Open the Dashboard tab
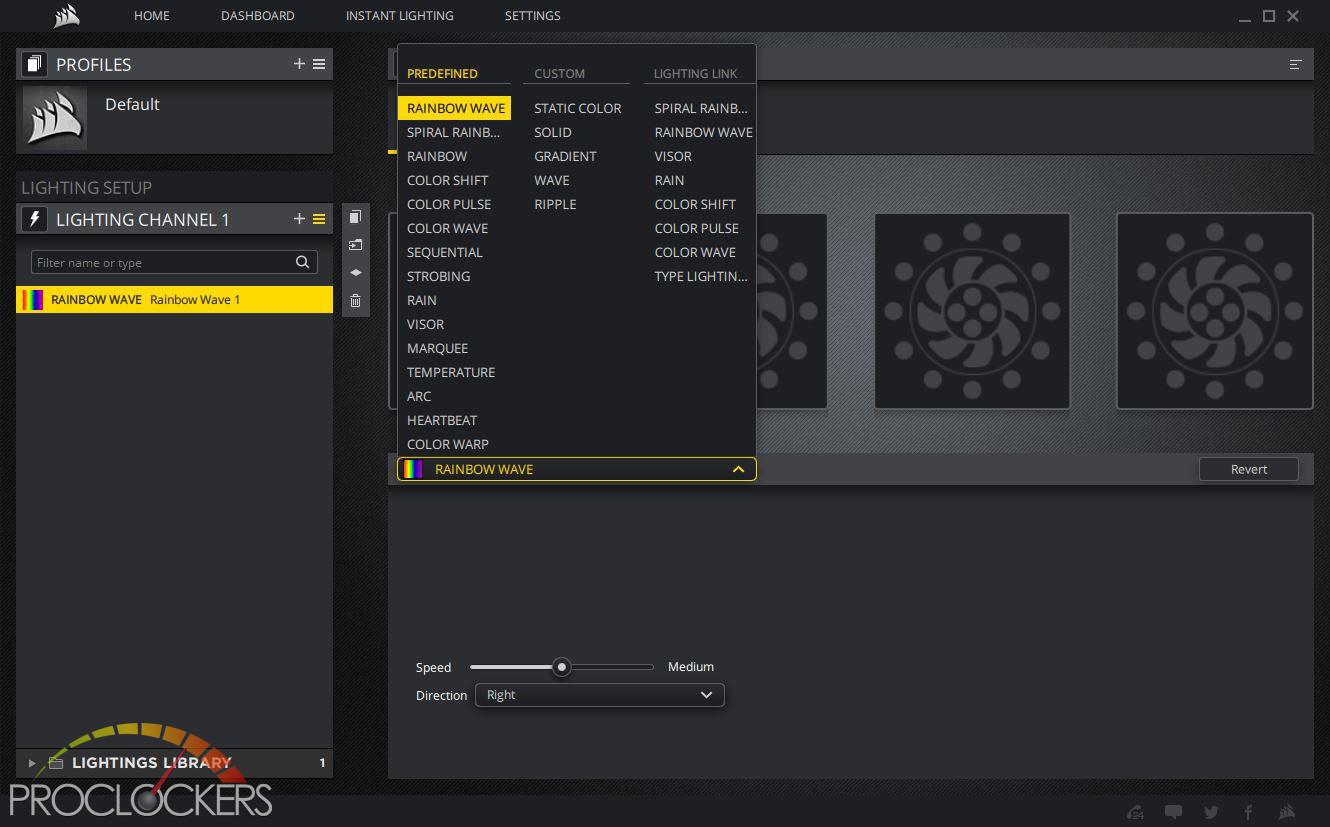 click(258, 15)
